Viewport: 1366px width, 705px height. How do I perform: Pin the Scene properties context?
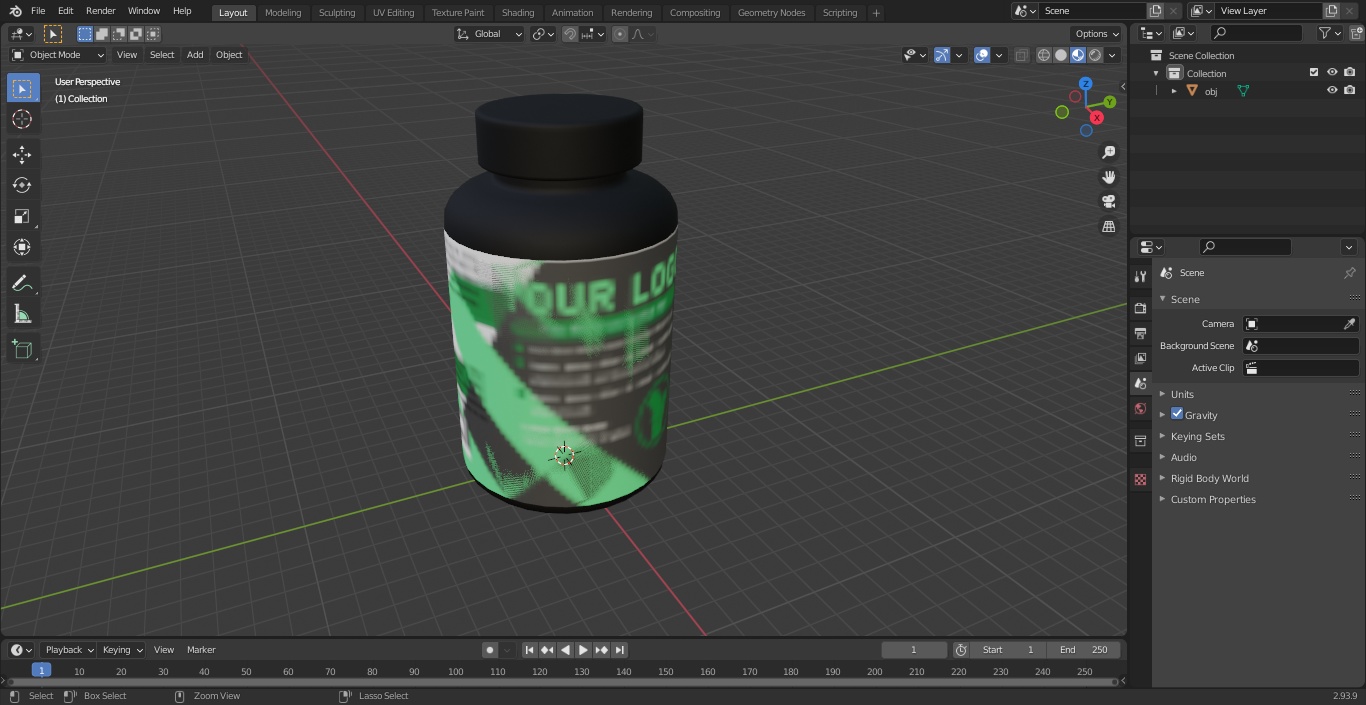(1349, 272)
